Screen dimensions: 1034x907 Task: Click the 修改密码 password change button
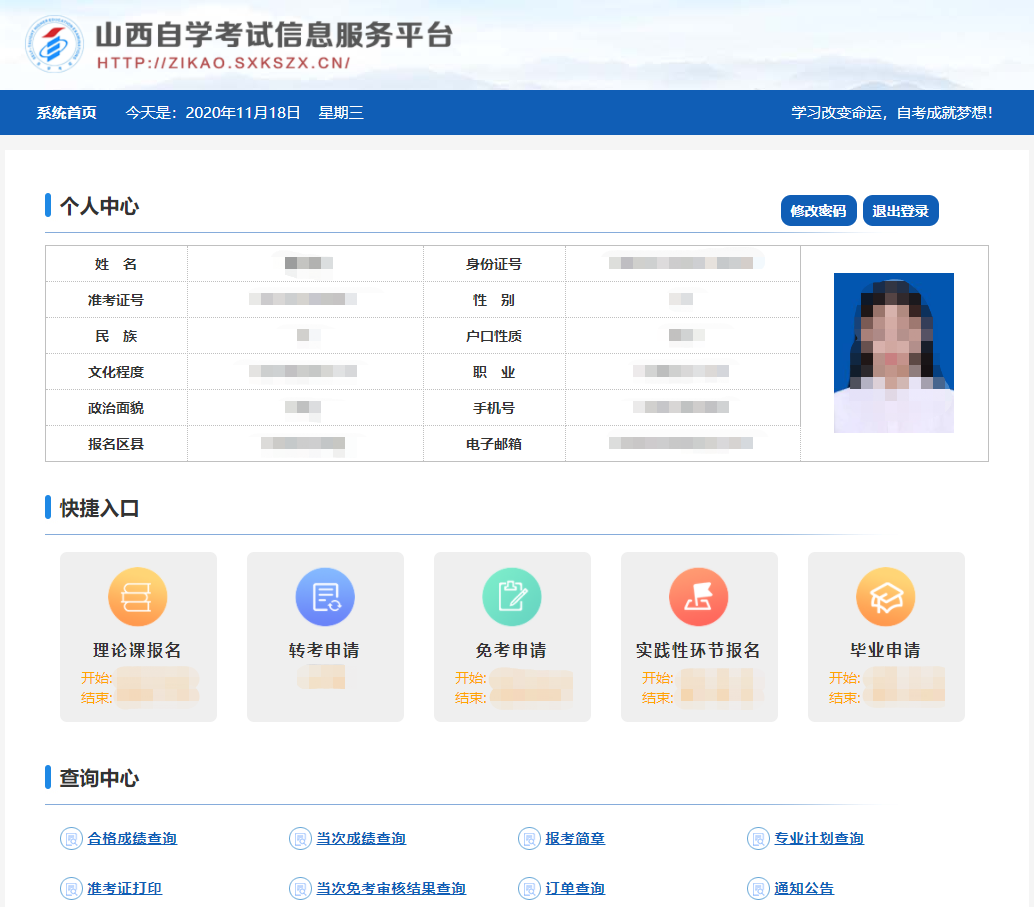(x=818, y=210)
